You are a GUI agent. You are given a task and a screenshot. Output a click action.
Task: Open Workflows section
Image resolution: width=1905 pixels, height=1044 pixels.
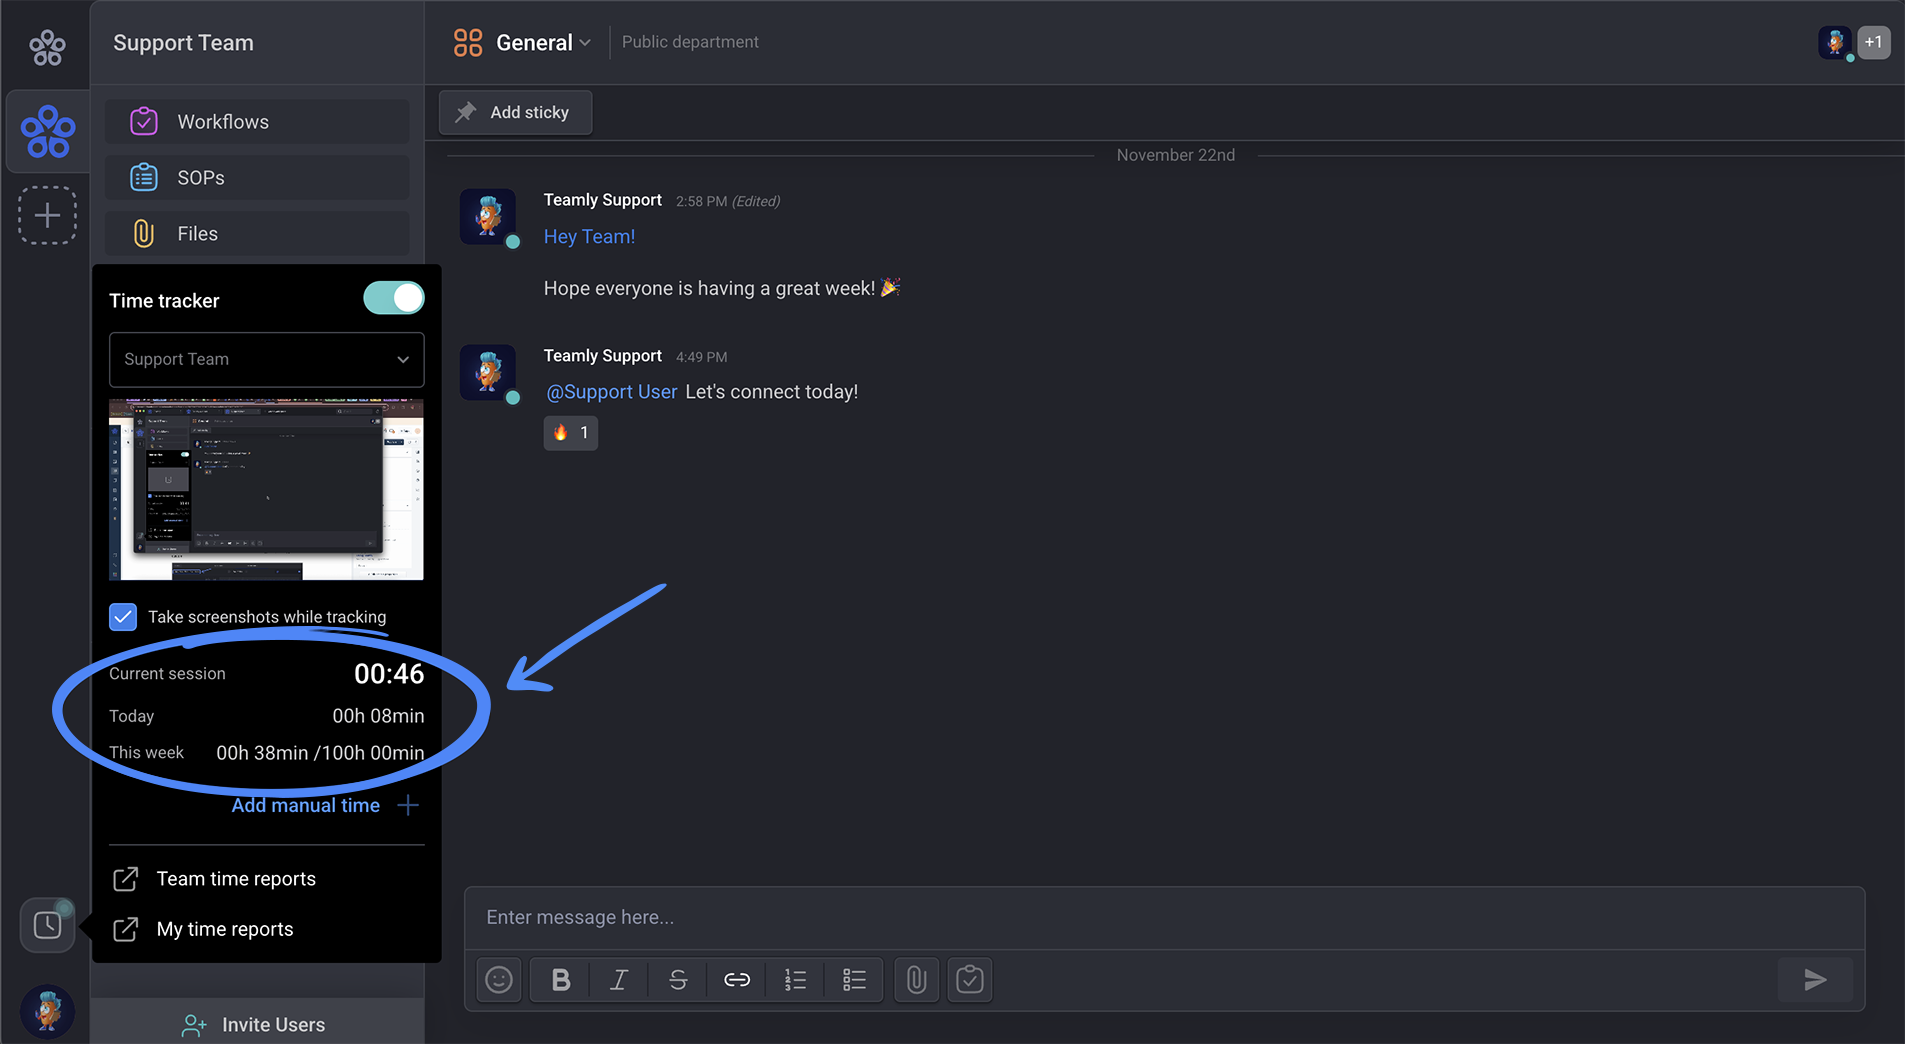pyautogui.click(x=257, y=121)
